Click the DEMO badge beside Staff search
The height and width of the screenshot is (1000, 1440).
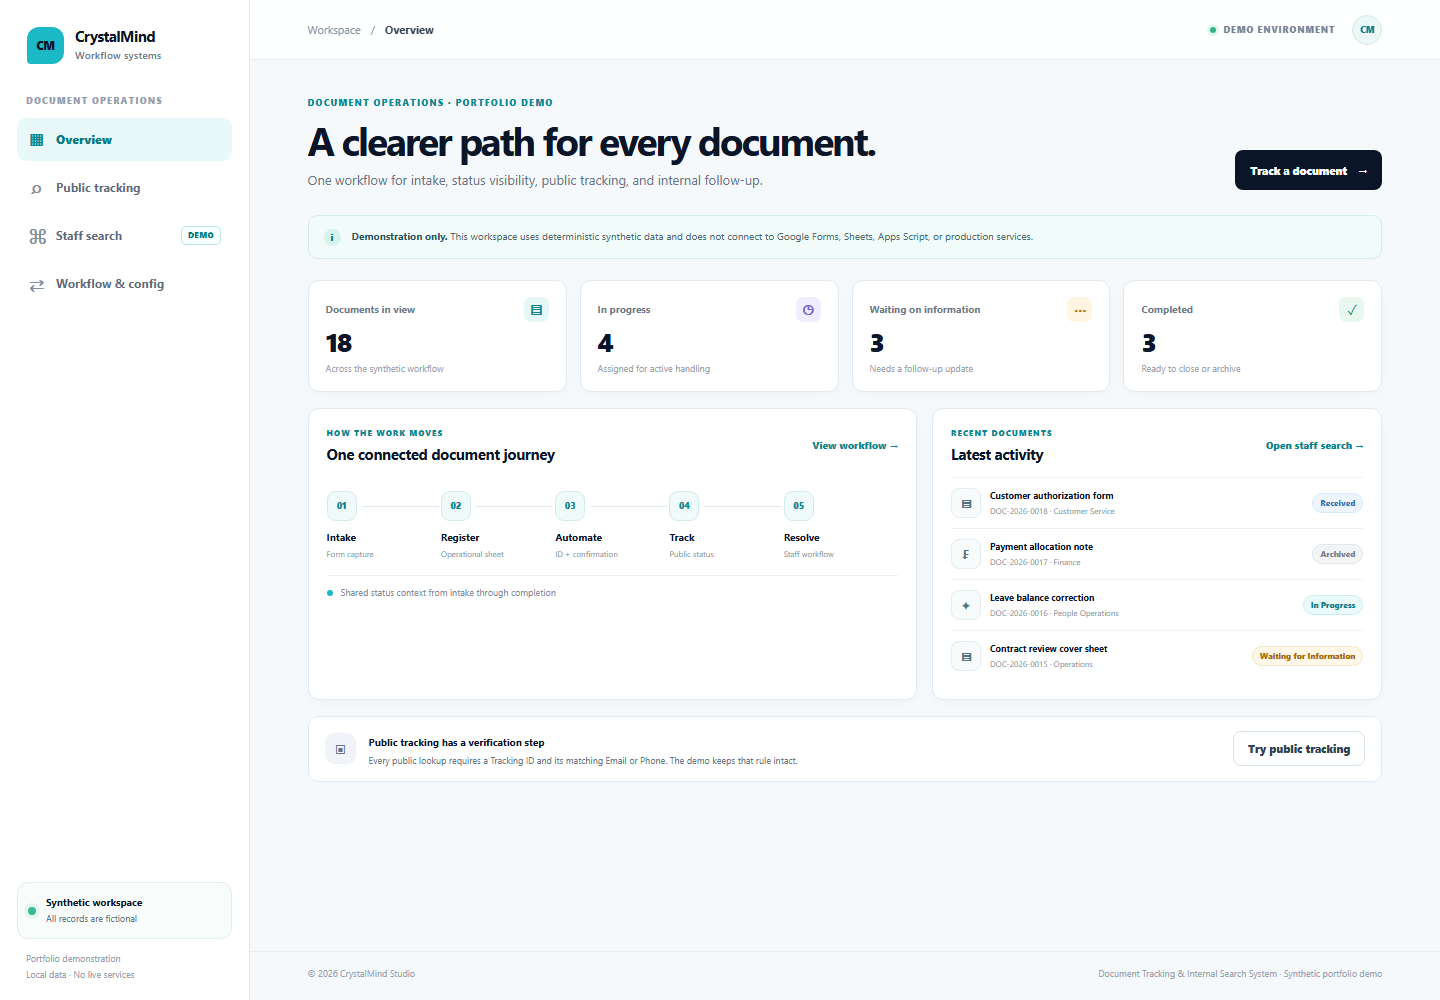coord(201,236)
